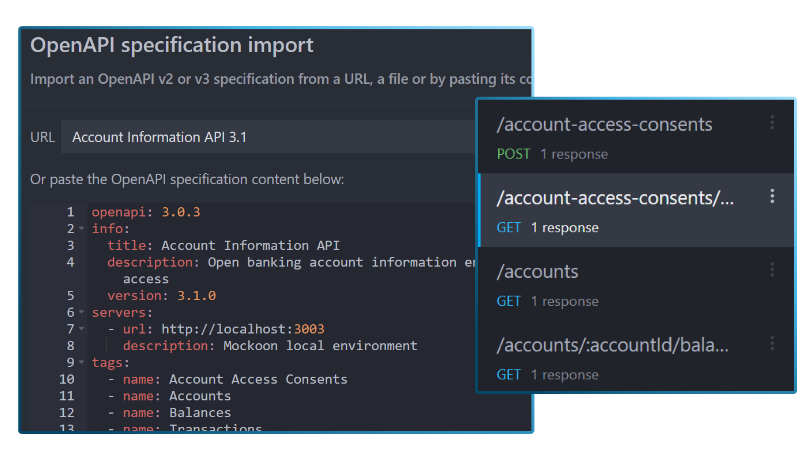Collapse the url entry fold at line 7
This screenshot has height=454, width=800.
[82, 329]
